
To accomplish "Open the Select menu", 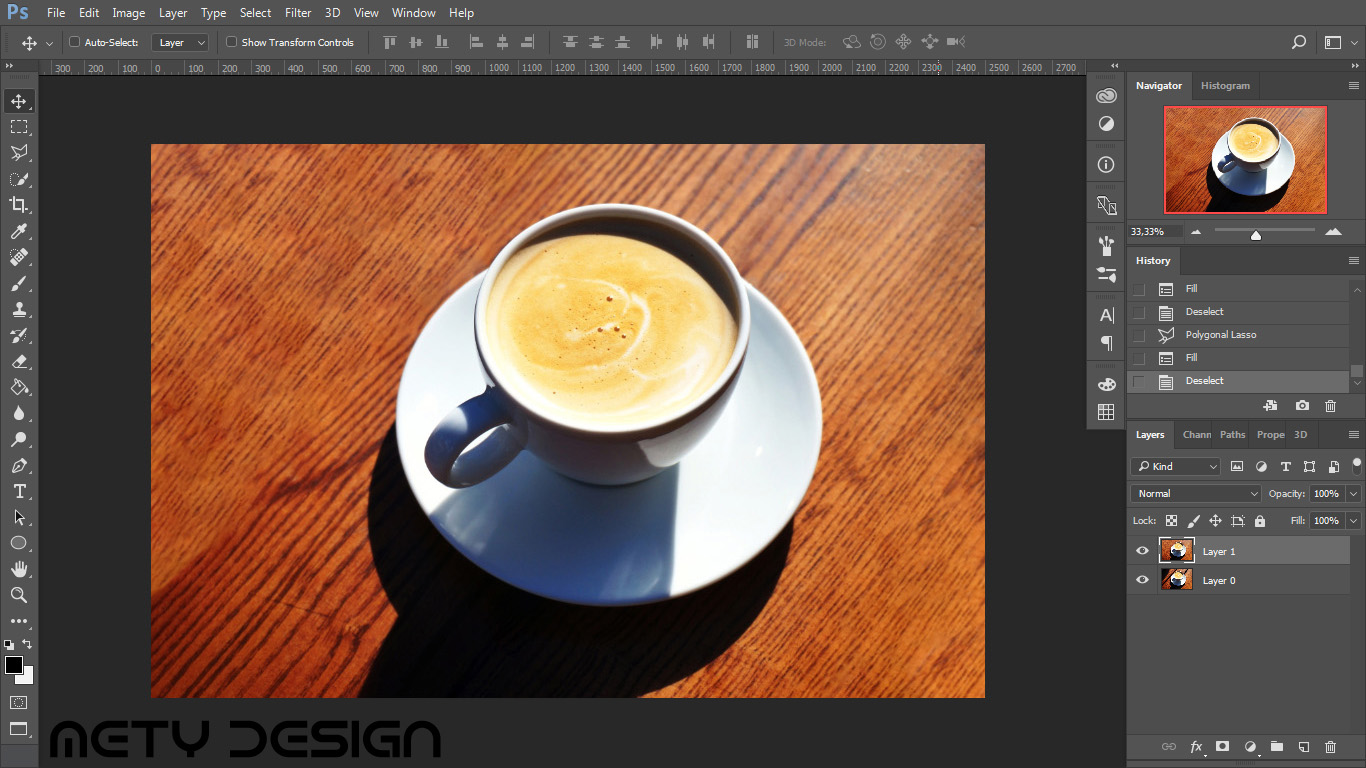I will pos(255,13).
